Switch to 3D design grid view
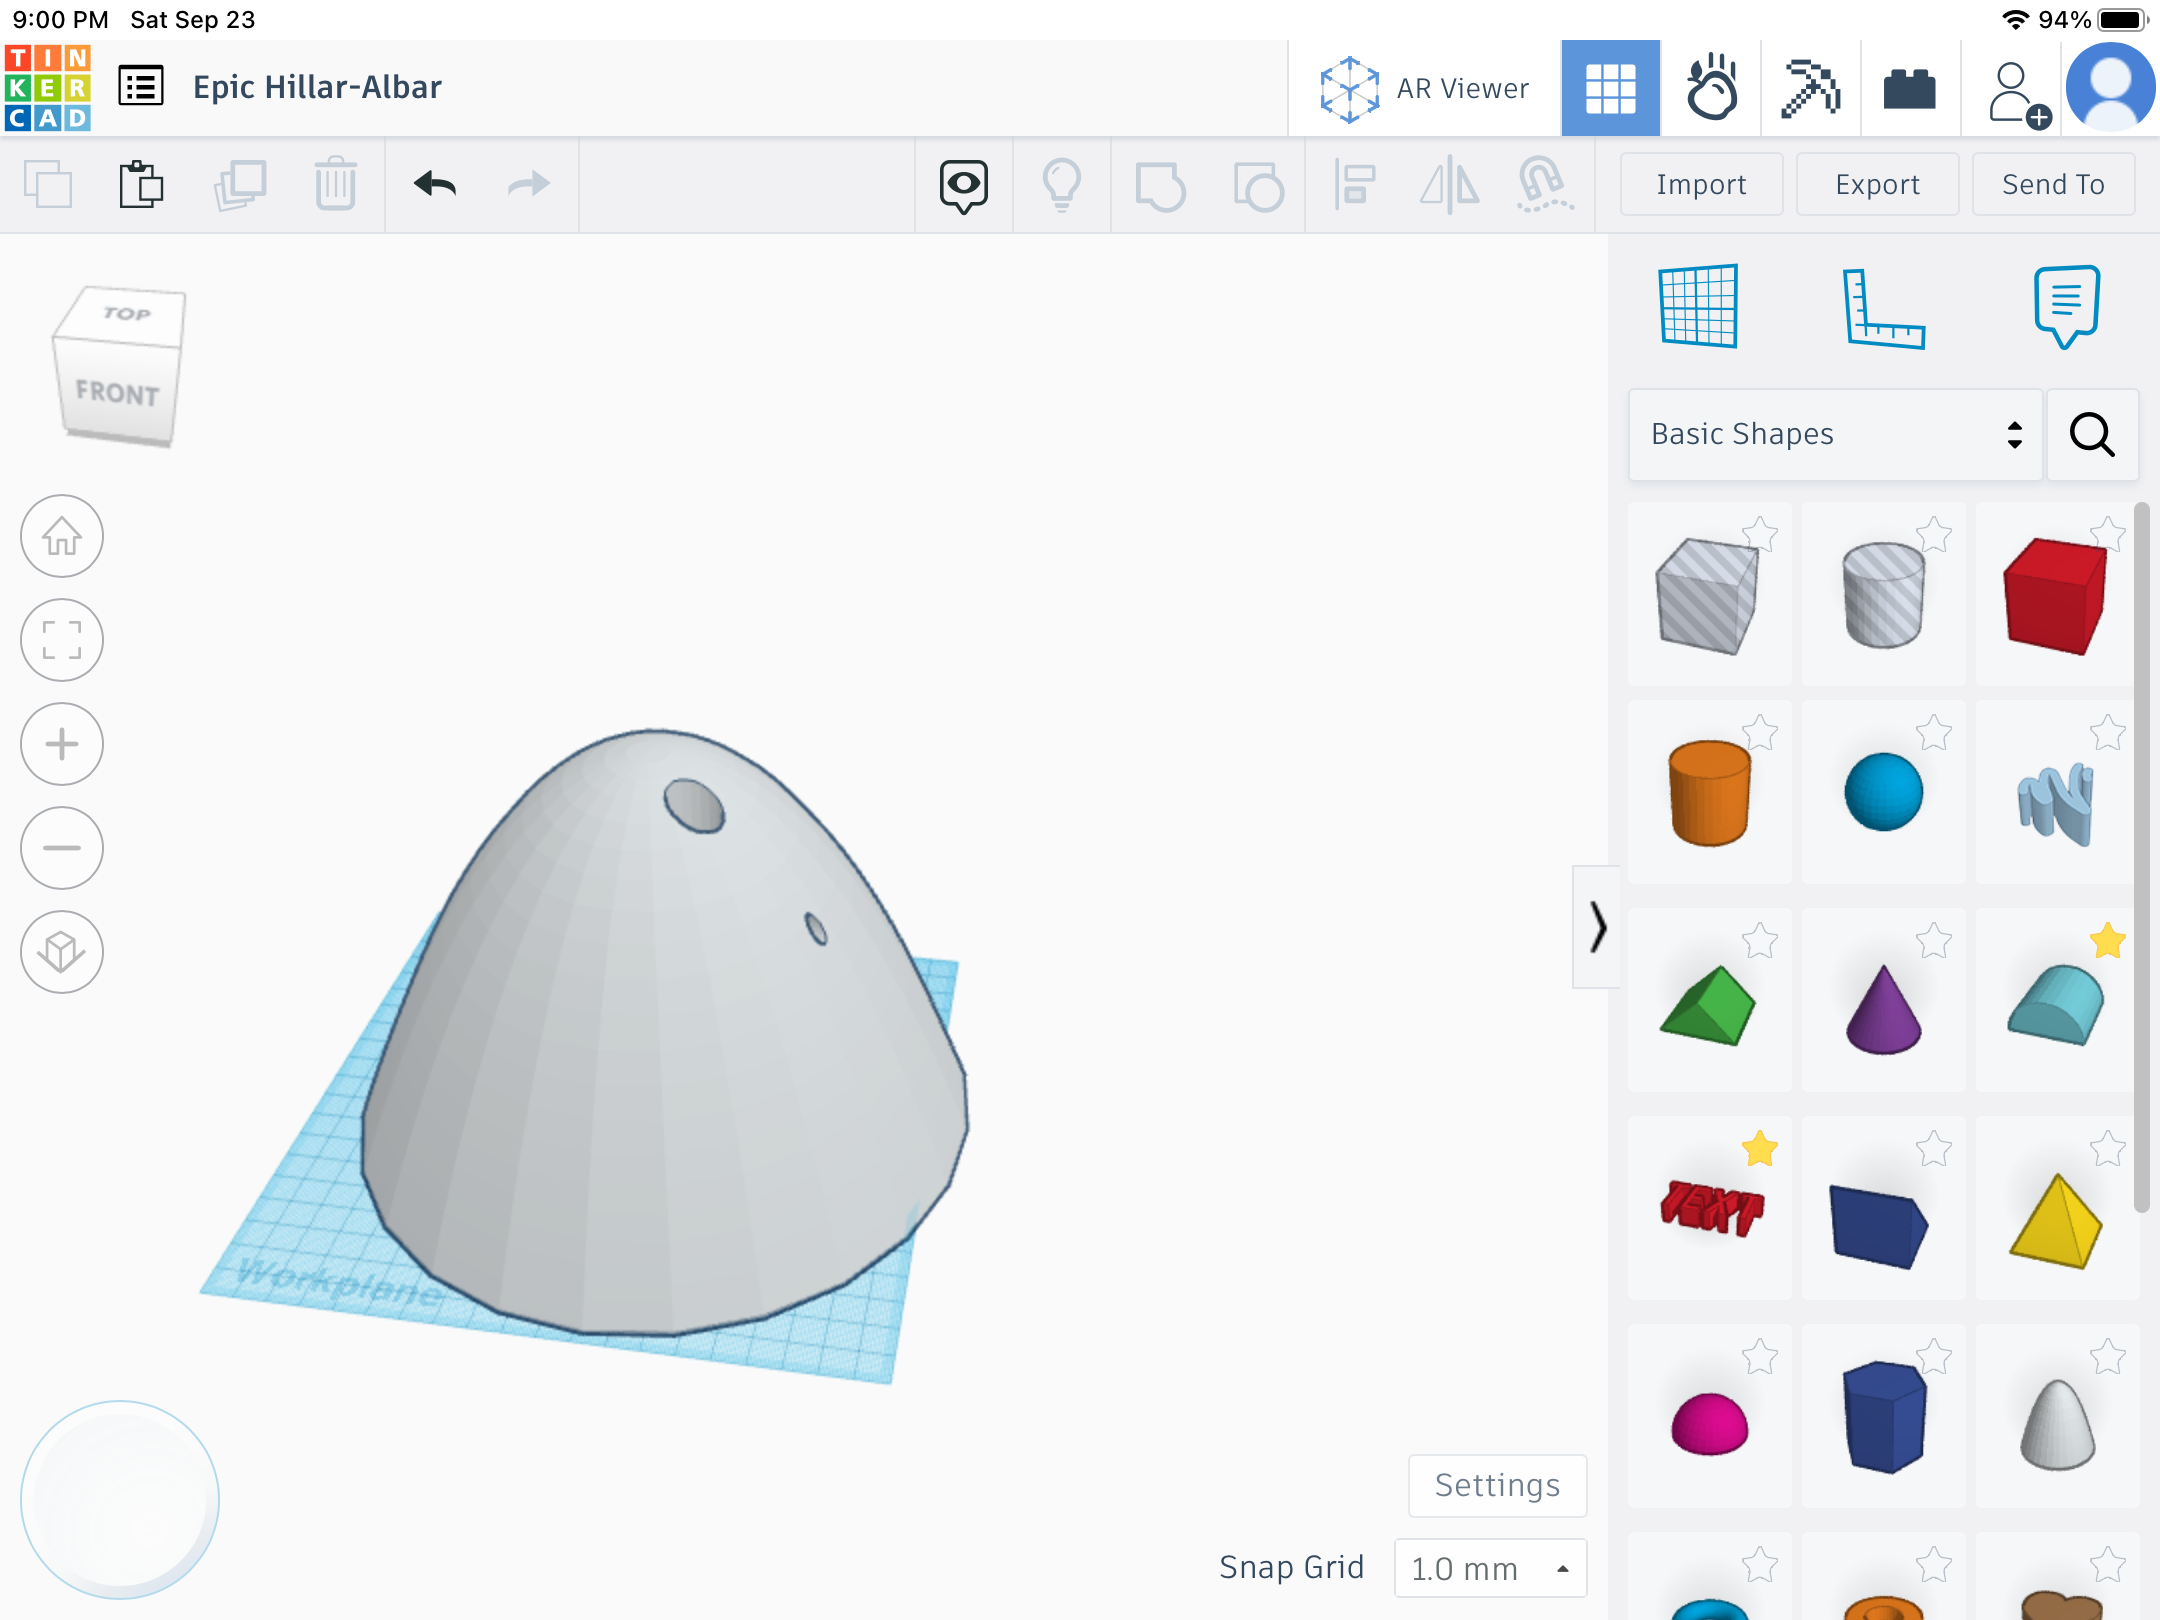Image resolution: width=2160 pixels, height=1620 pixels. coord(1610,88)
